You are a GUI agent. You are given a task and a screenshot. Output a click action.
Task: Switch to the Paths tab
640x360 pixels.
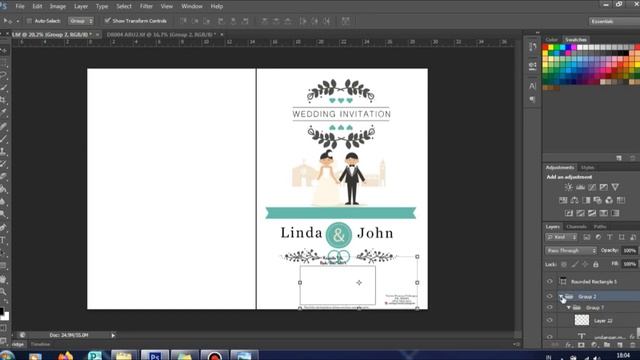(x=600, y=227)
